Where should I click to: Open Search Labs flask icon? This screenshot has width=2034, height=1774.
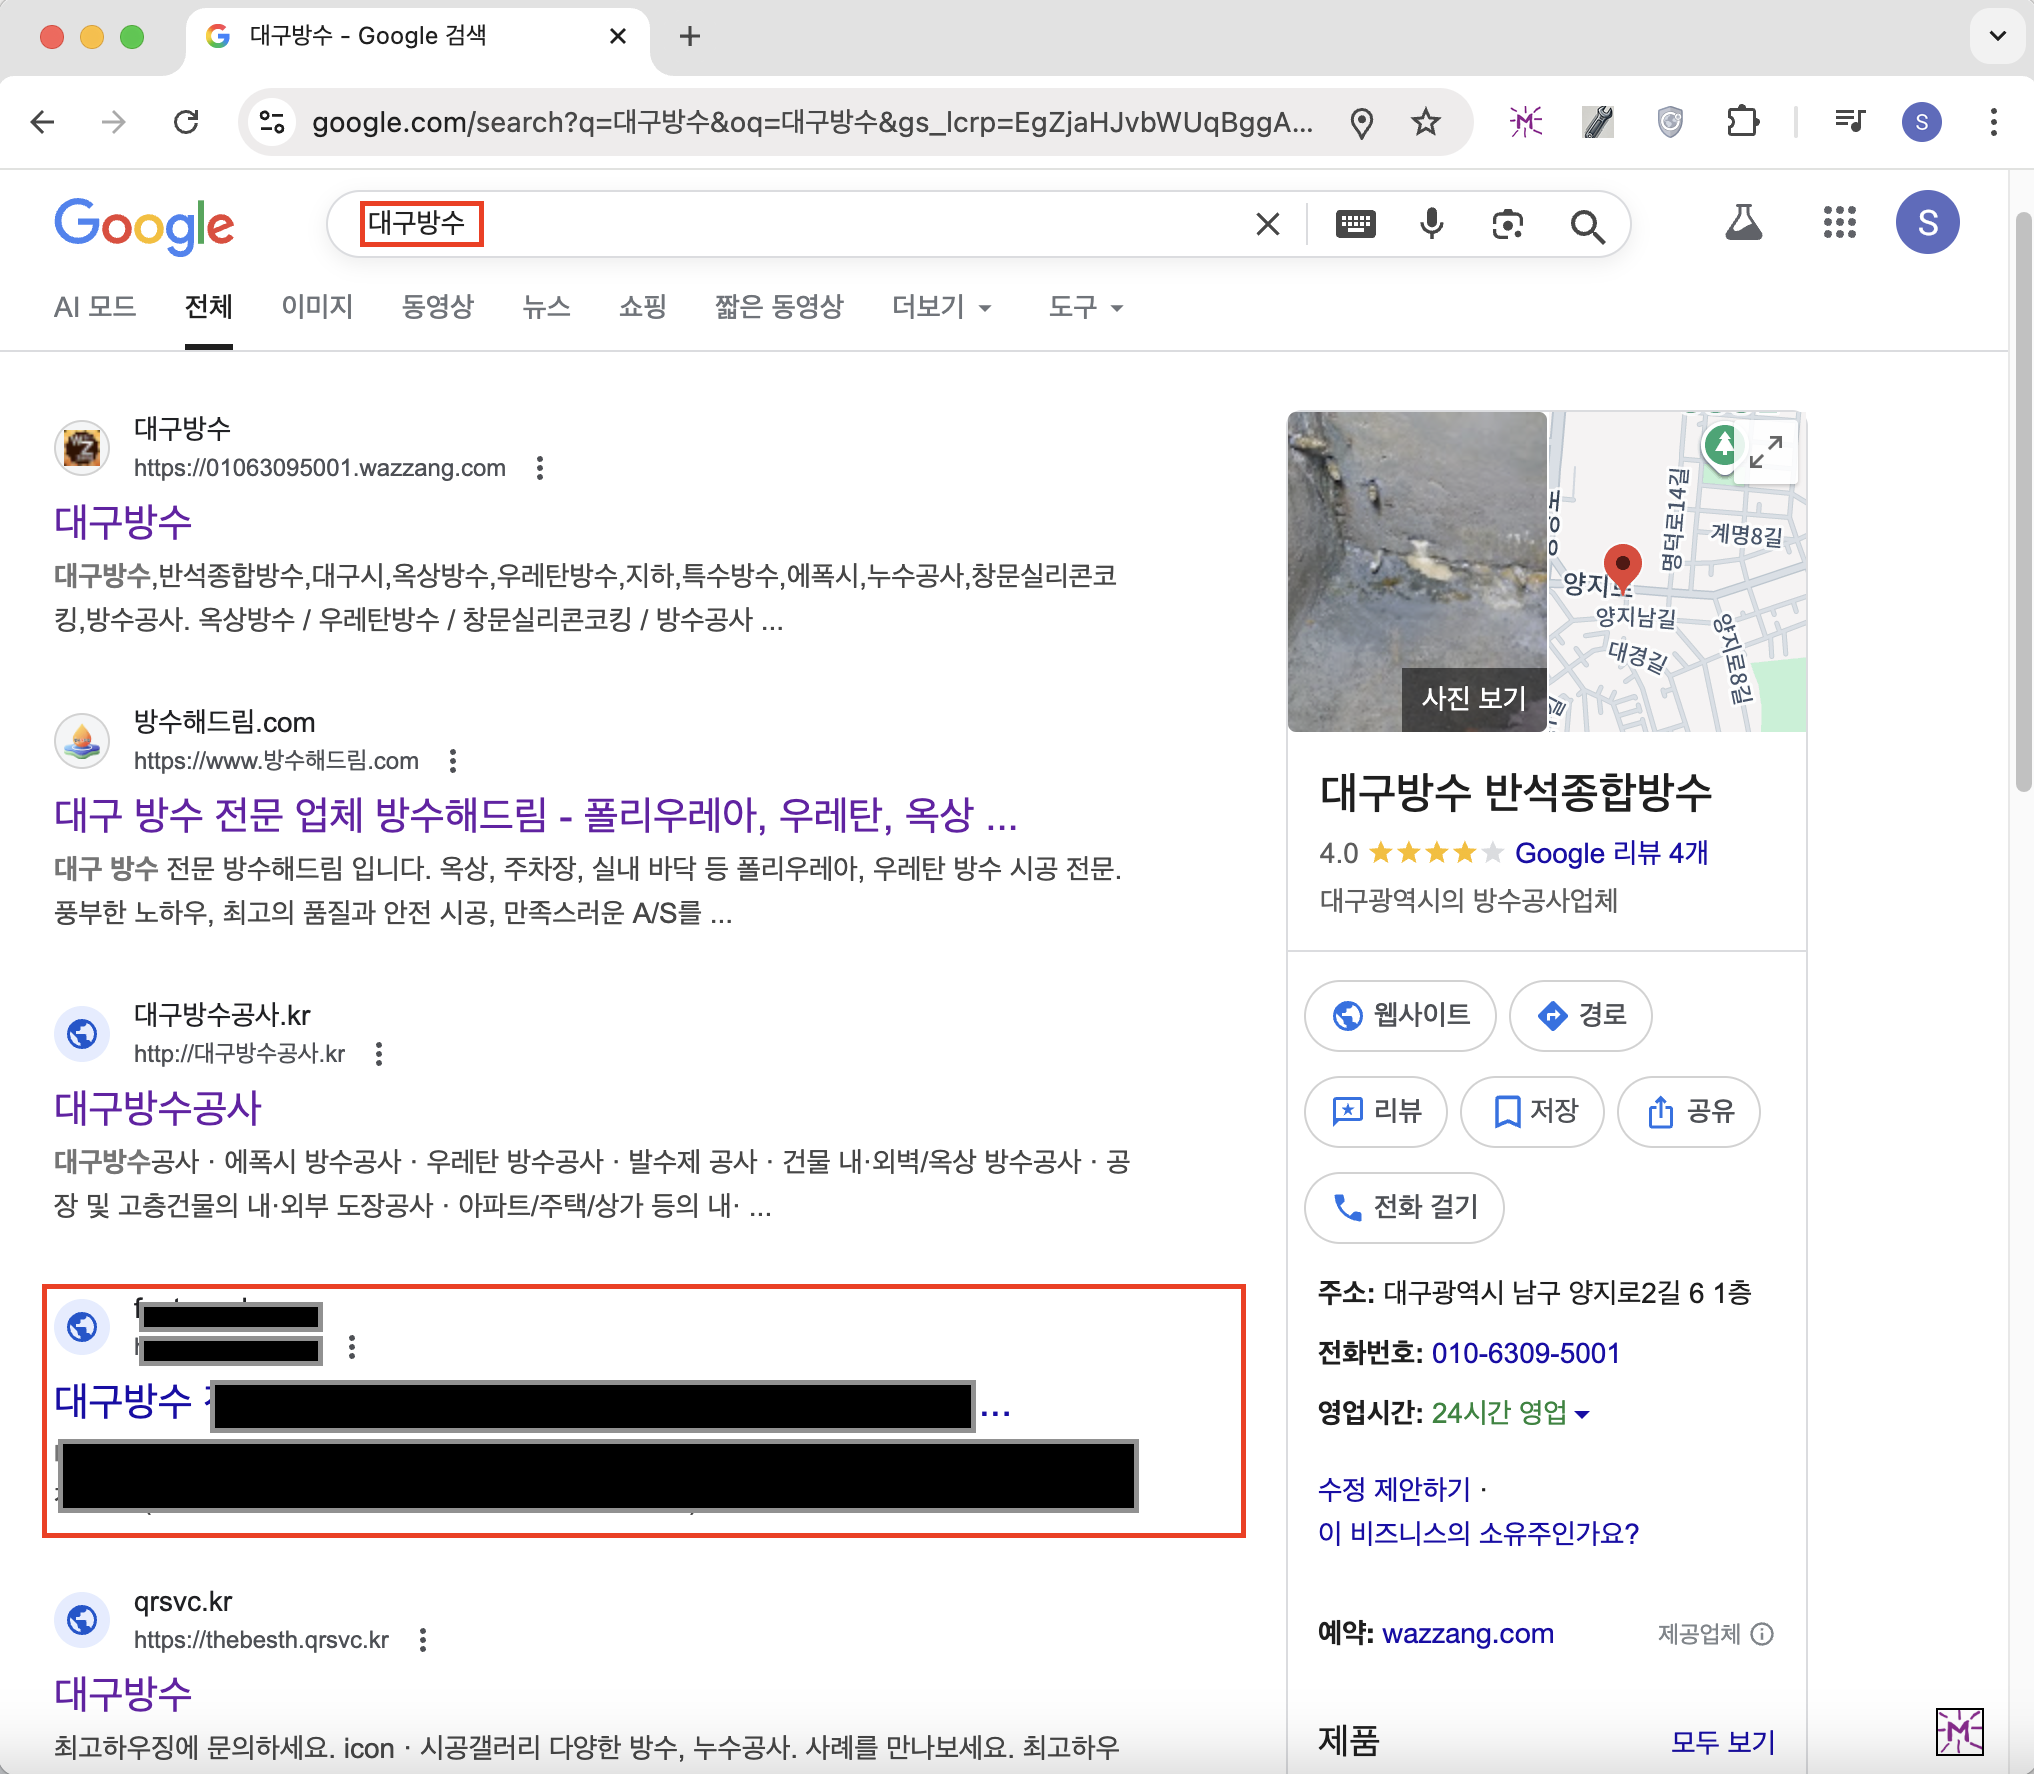pyautogui.click(x=1743, y=222)
